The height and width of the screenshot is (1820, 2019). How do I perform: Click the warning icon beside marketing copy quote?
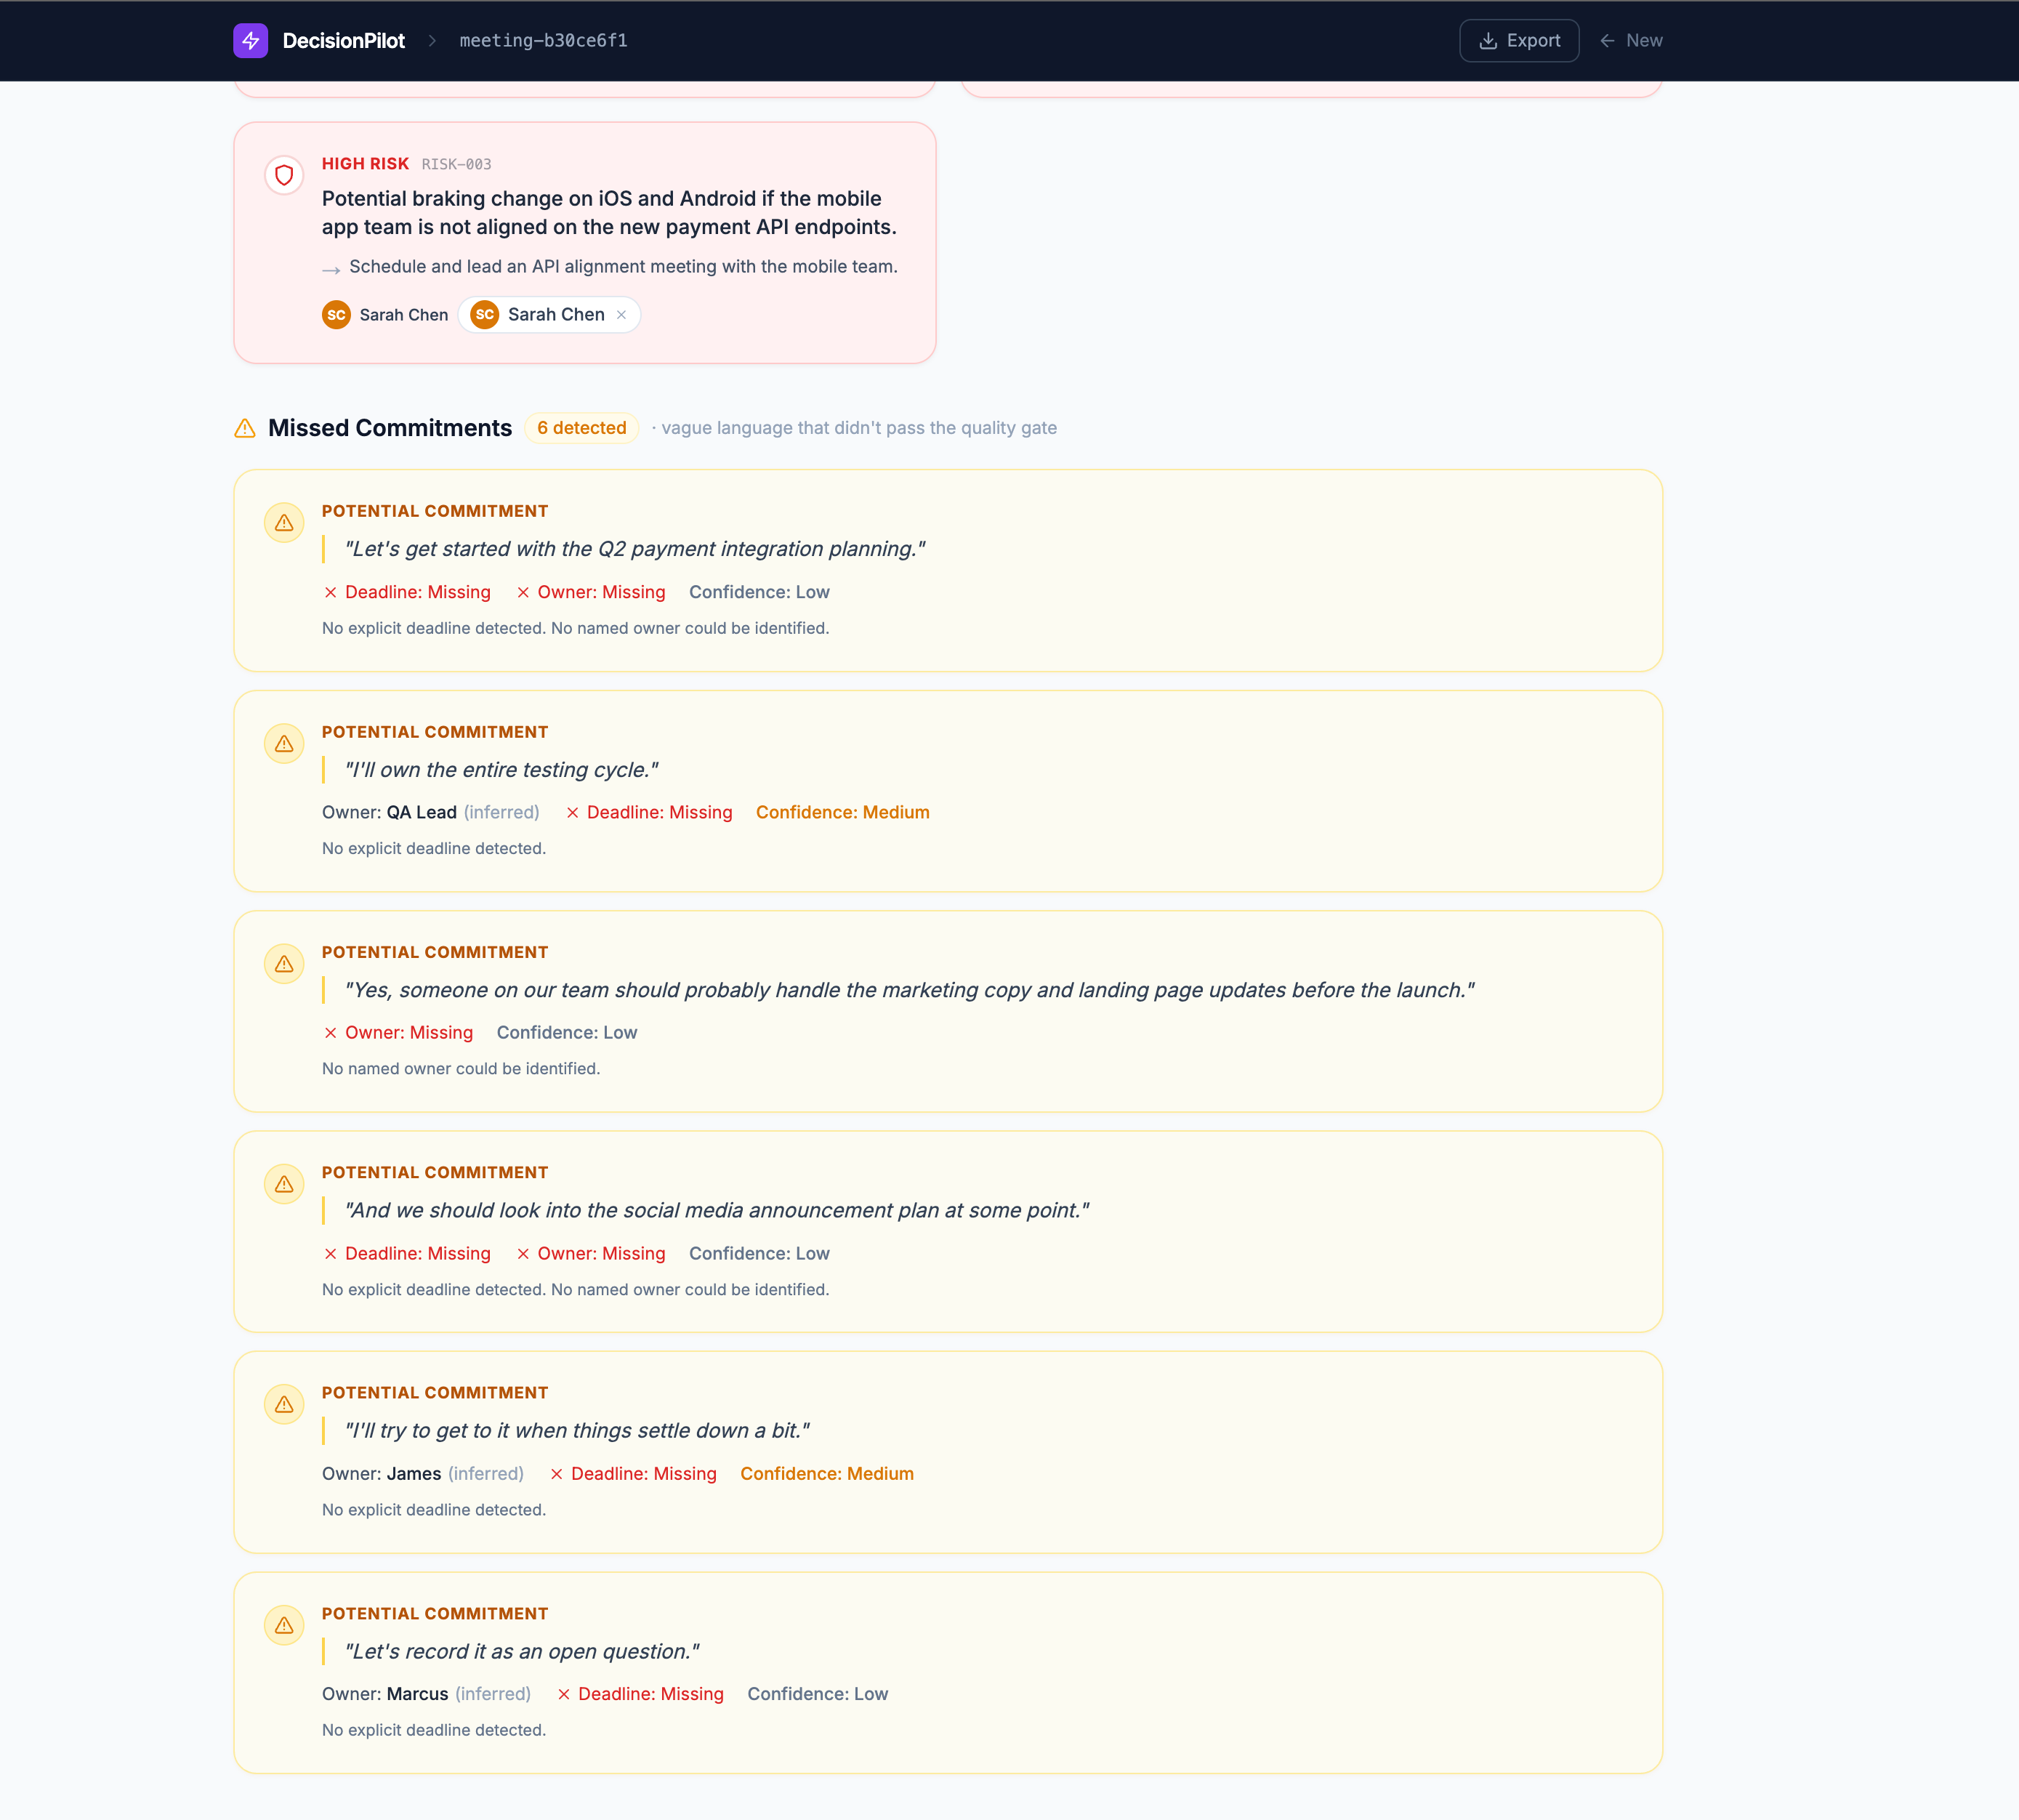click(284, 964)
